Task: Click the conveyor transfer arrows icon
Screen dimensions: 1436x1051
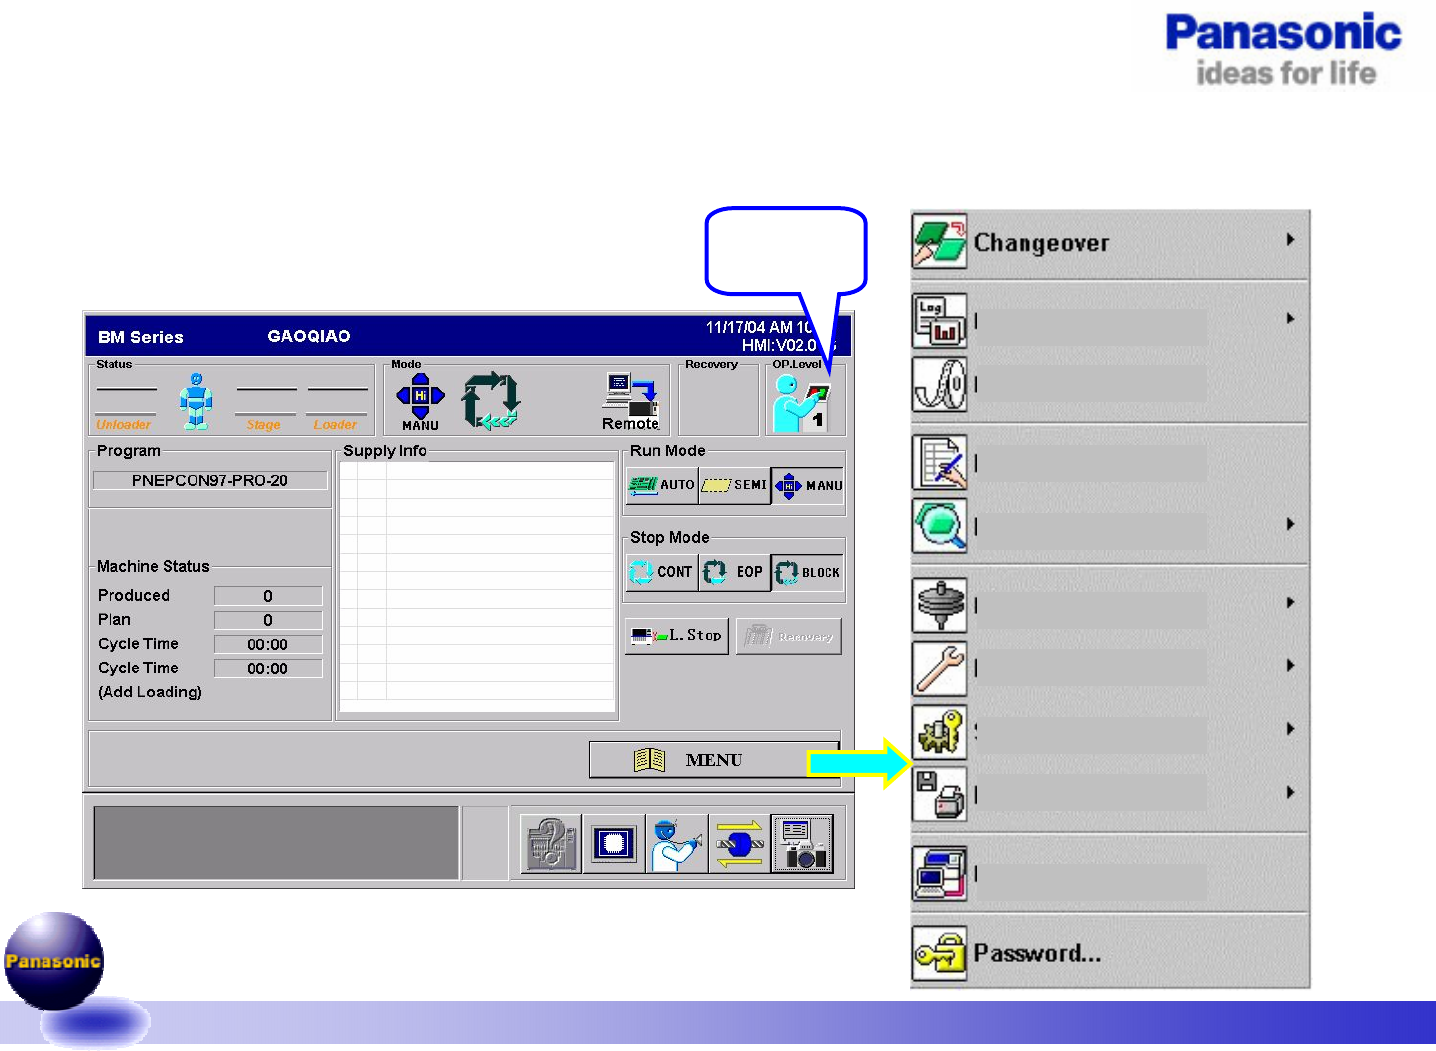Action: [x=739, y=844]
